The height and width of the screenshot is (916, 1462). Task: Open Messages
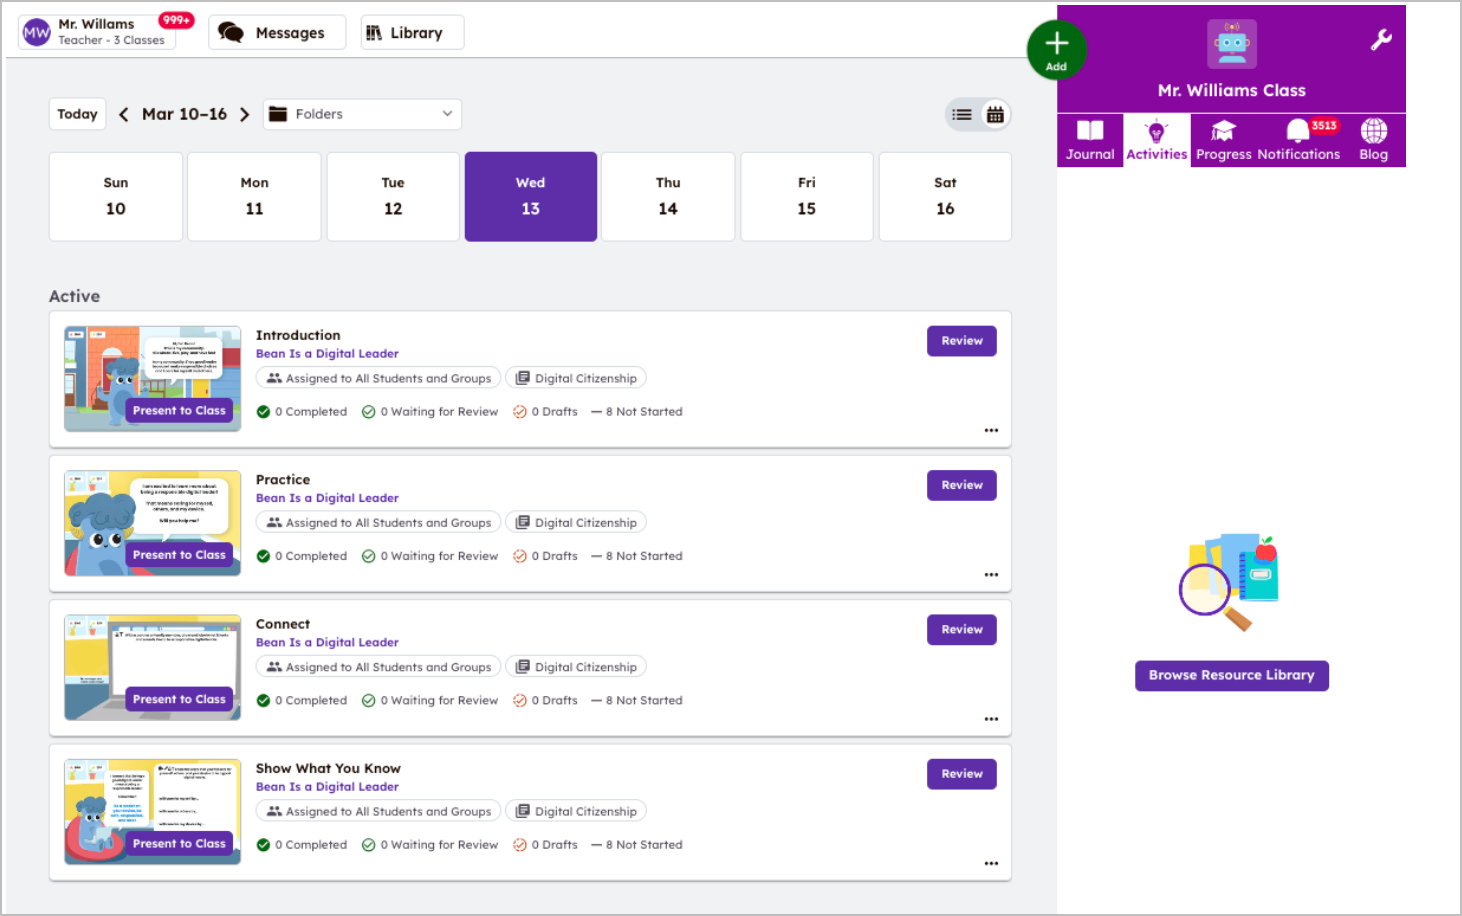277,32
